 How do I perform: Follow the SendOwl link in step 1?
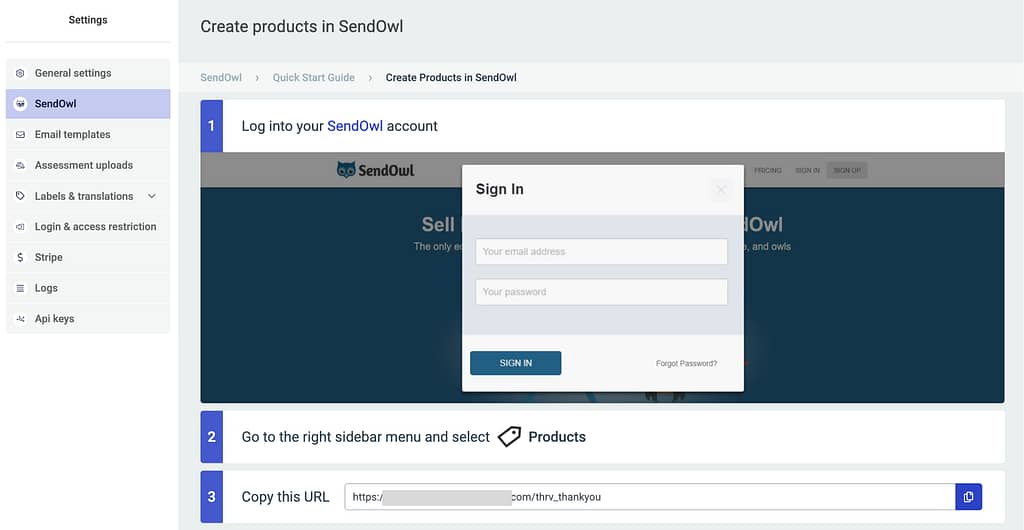[355, 126]
